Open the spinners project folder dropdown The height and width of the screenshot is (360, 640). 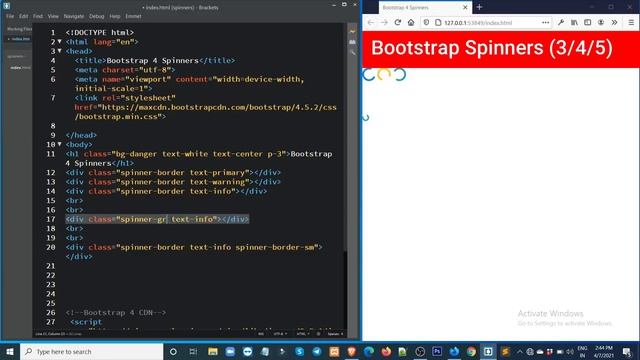point(16,56)
